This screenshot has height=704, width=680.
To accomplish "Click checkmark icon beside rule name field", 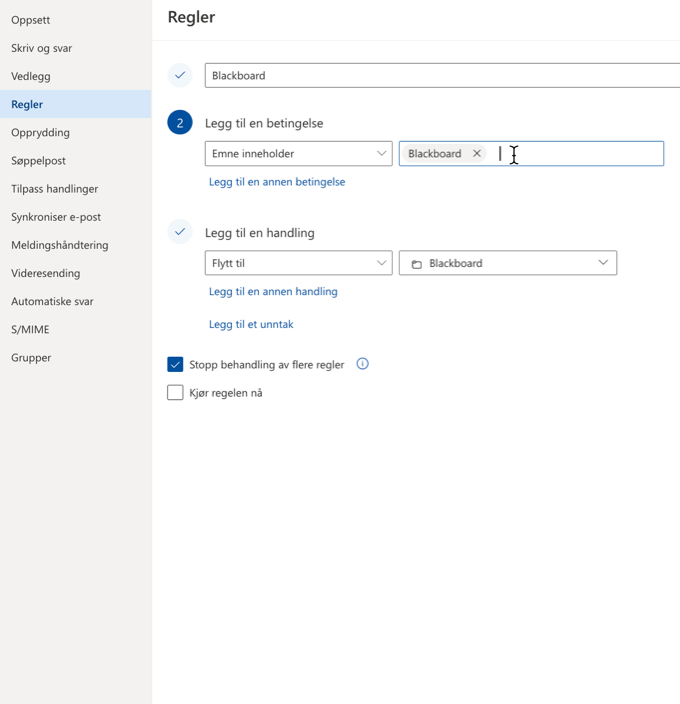I will [180, 75].
